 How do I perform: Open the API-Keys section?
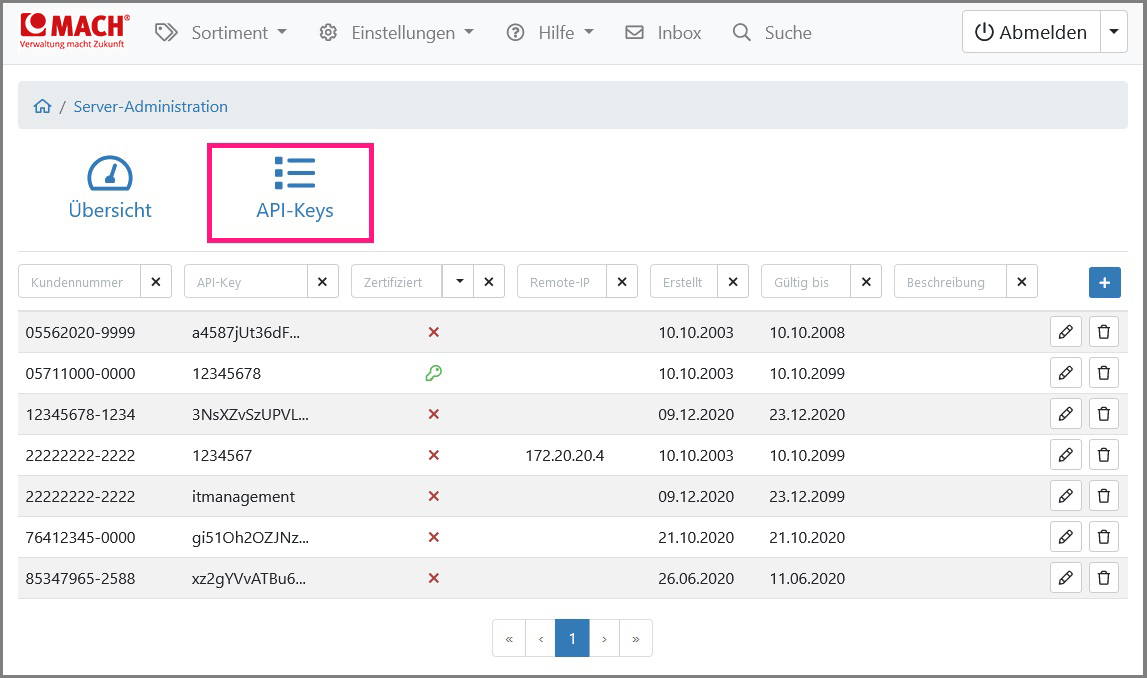click(295, 189)
